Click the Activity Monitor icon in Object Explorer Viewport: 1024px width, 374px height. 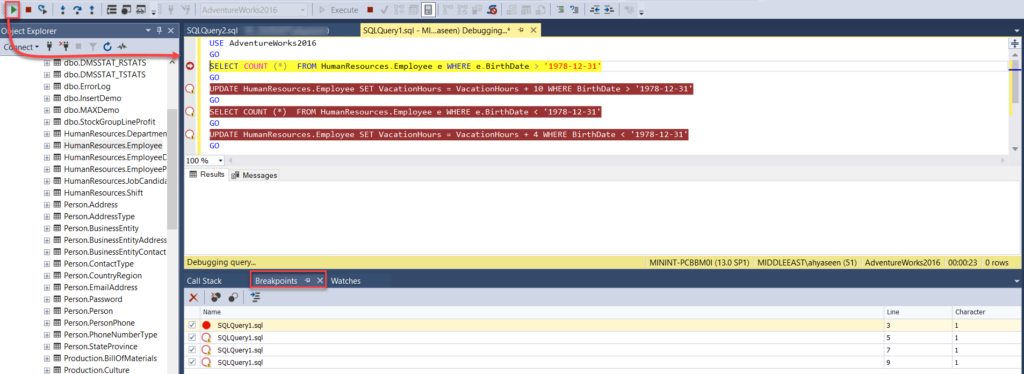(x=121, y=47)
